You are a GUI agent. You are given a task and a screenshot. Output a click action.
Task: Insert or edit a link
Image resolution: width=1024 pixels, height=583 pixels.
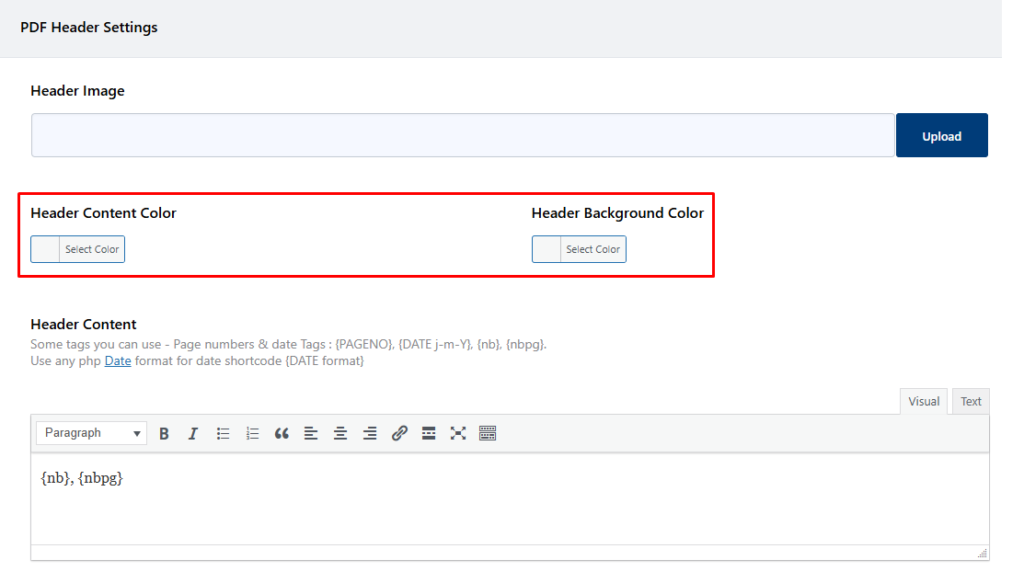coord(400,433)
